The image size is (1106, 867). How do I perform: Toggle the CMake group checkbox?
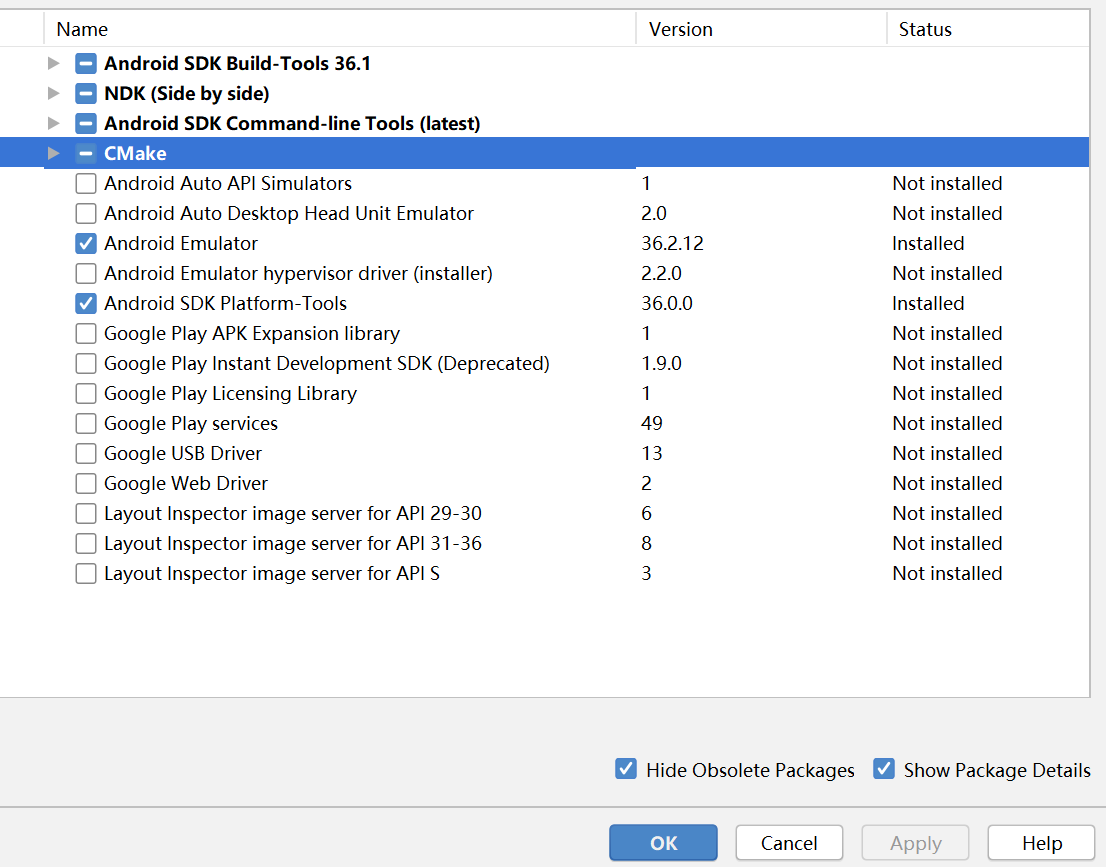point(86,153)
